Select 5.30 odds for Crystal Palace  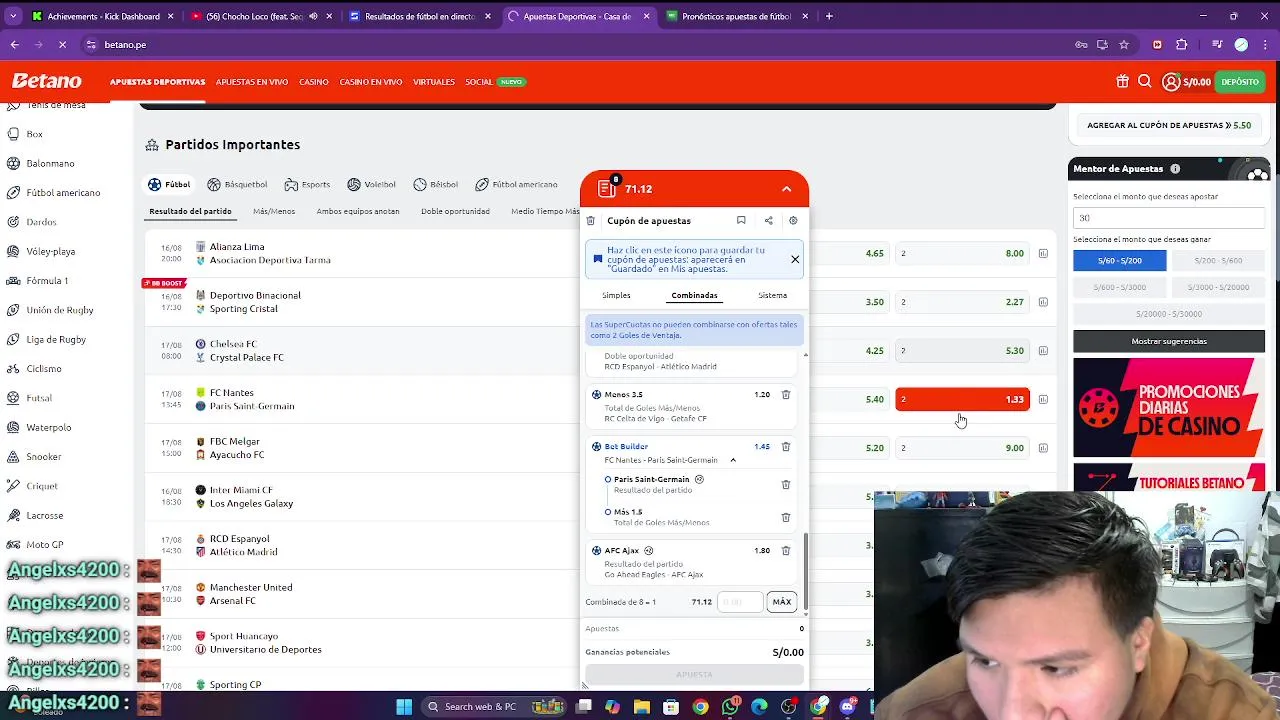(x=962, y=351)
